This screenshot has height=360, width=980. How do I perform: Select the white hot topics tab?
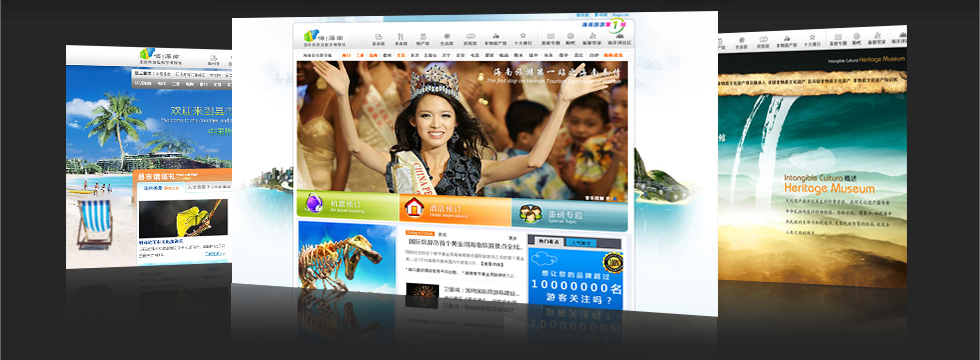point(549,241)
